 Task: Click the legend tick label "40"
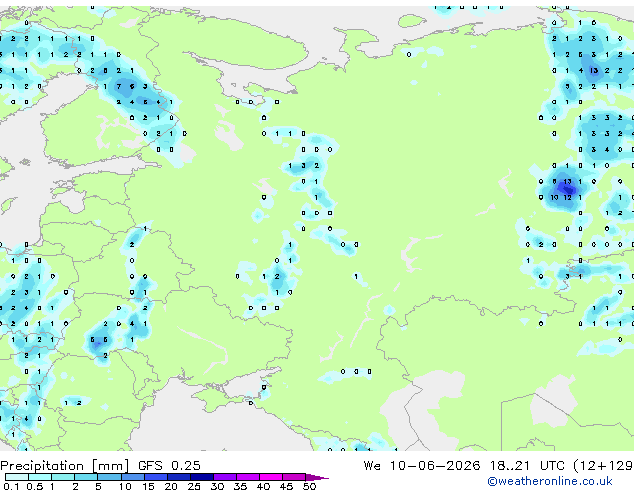click(x=263, y=486)
